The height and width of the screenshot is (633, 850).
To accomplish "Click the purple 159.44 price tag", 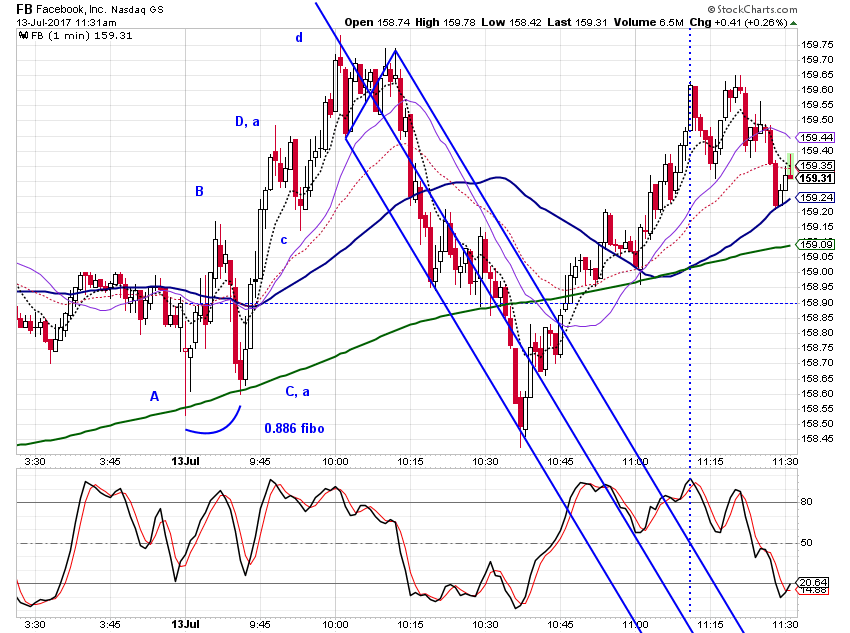I will (x=815, y=138).
